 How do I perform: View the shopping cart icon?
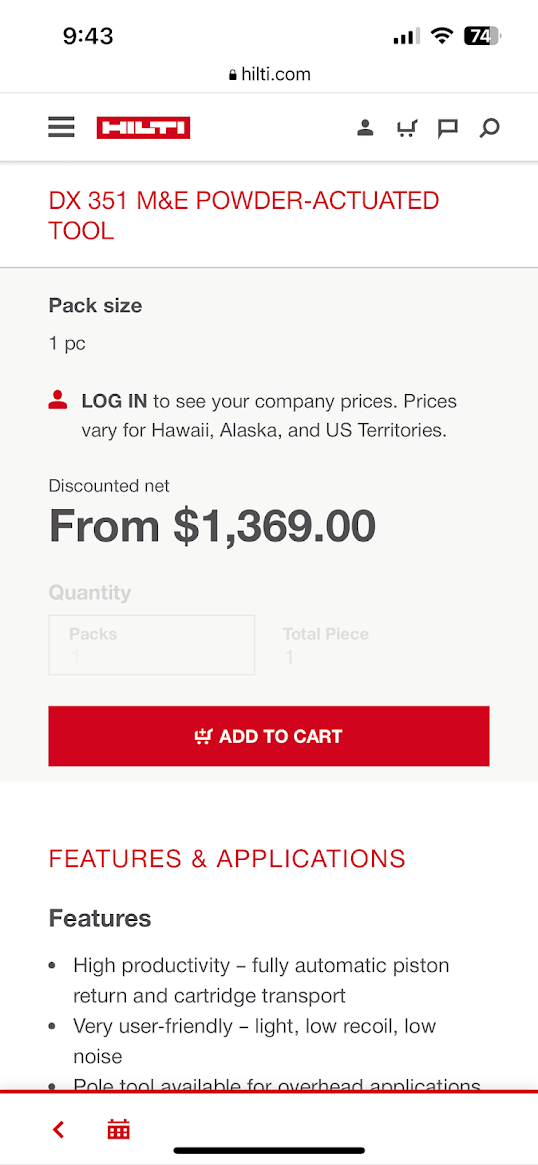[406, 129]
